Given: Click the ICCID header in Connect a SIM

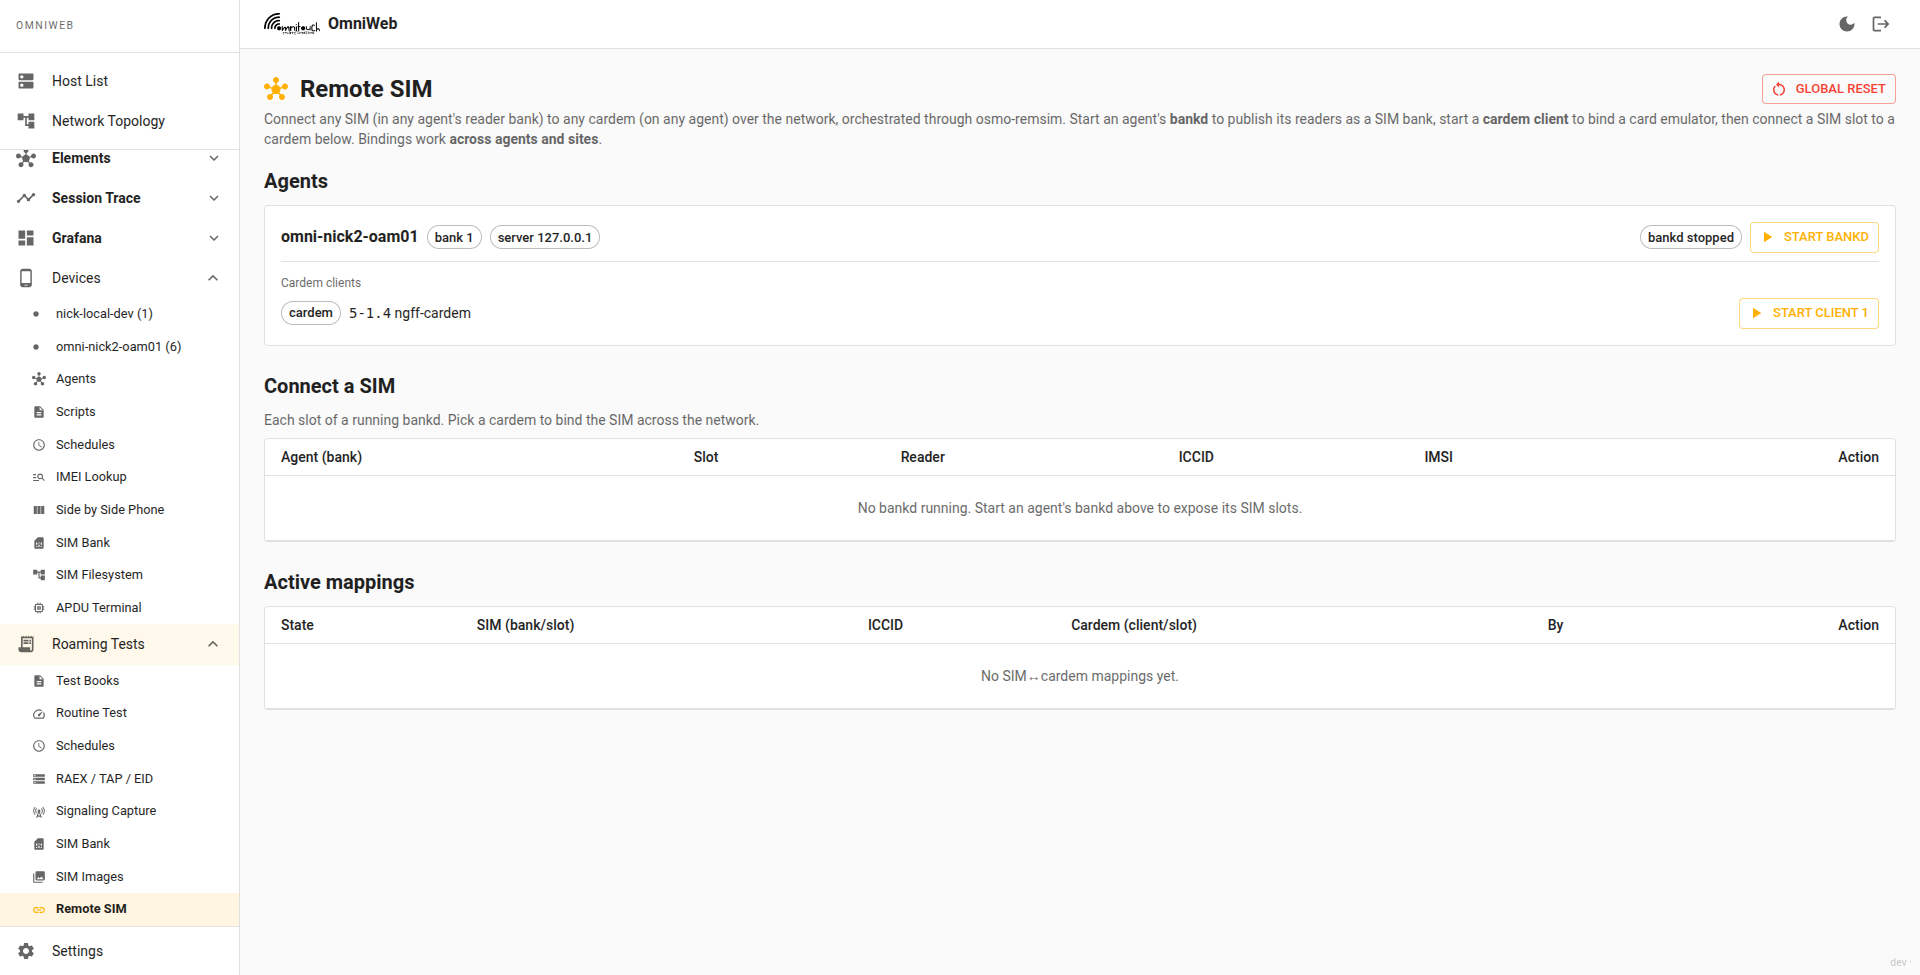Looking at the screenshot, I should (x=1196, y=457).
